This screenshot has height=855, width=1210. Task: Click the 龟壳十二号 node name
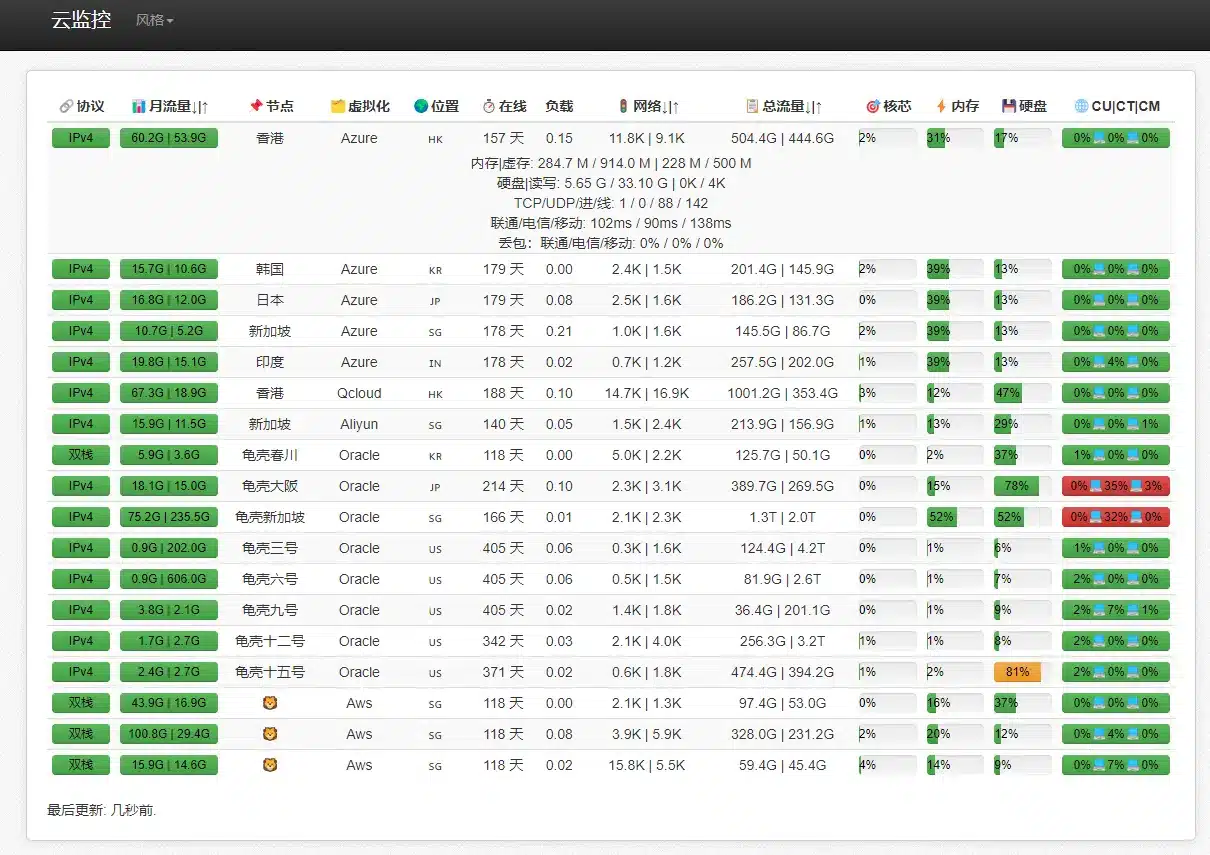click(x=270, y=641)
